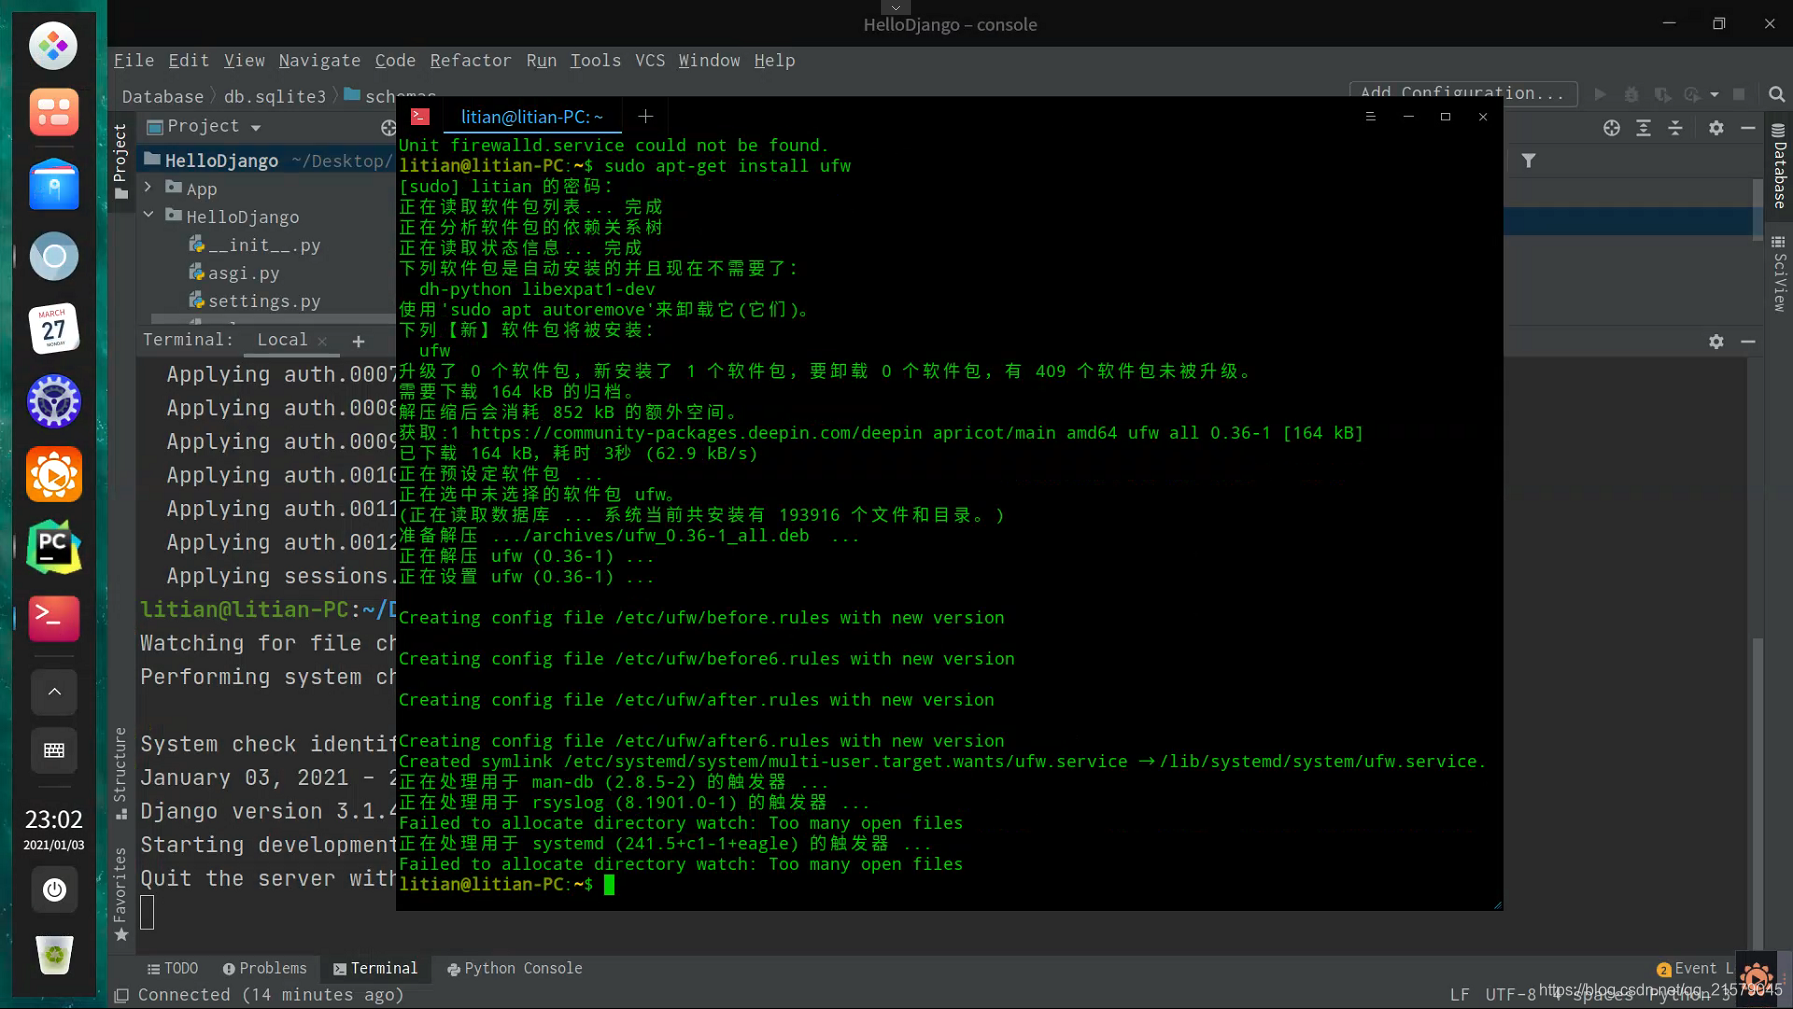This screenshot has width=1793, height=1009.
Task: Select the Local terminal tab
Action: point(282,340)
